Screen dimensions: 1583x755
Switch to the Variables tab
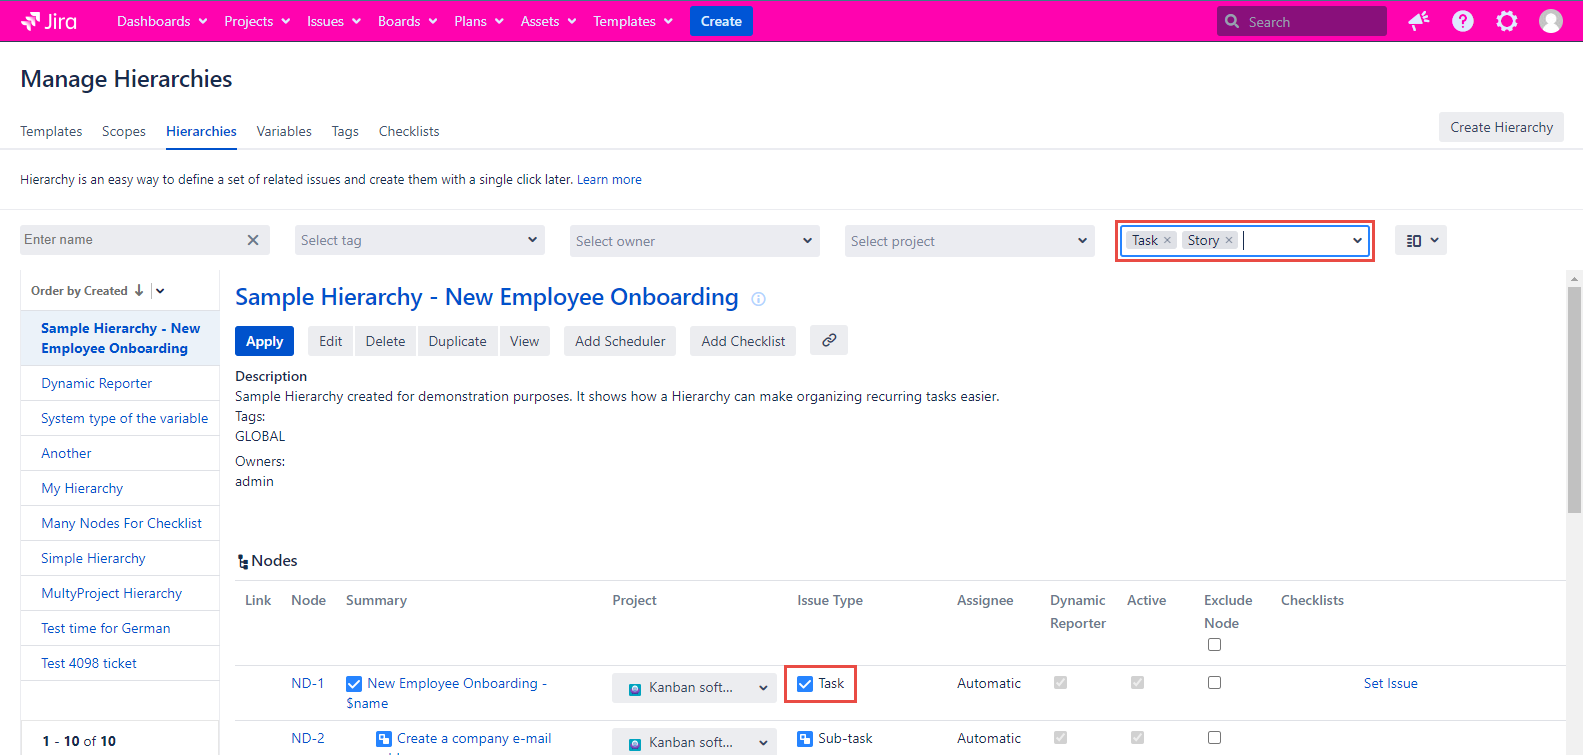click(284, 132)
